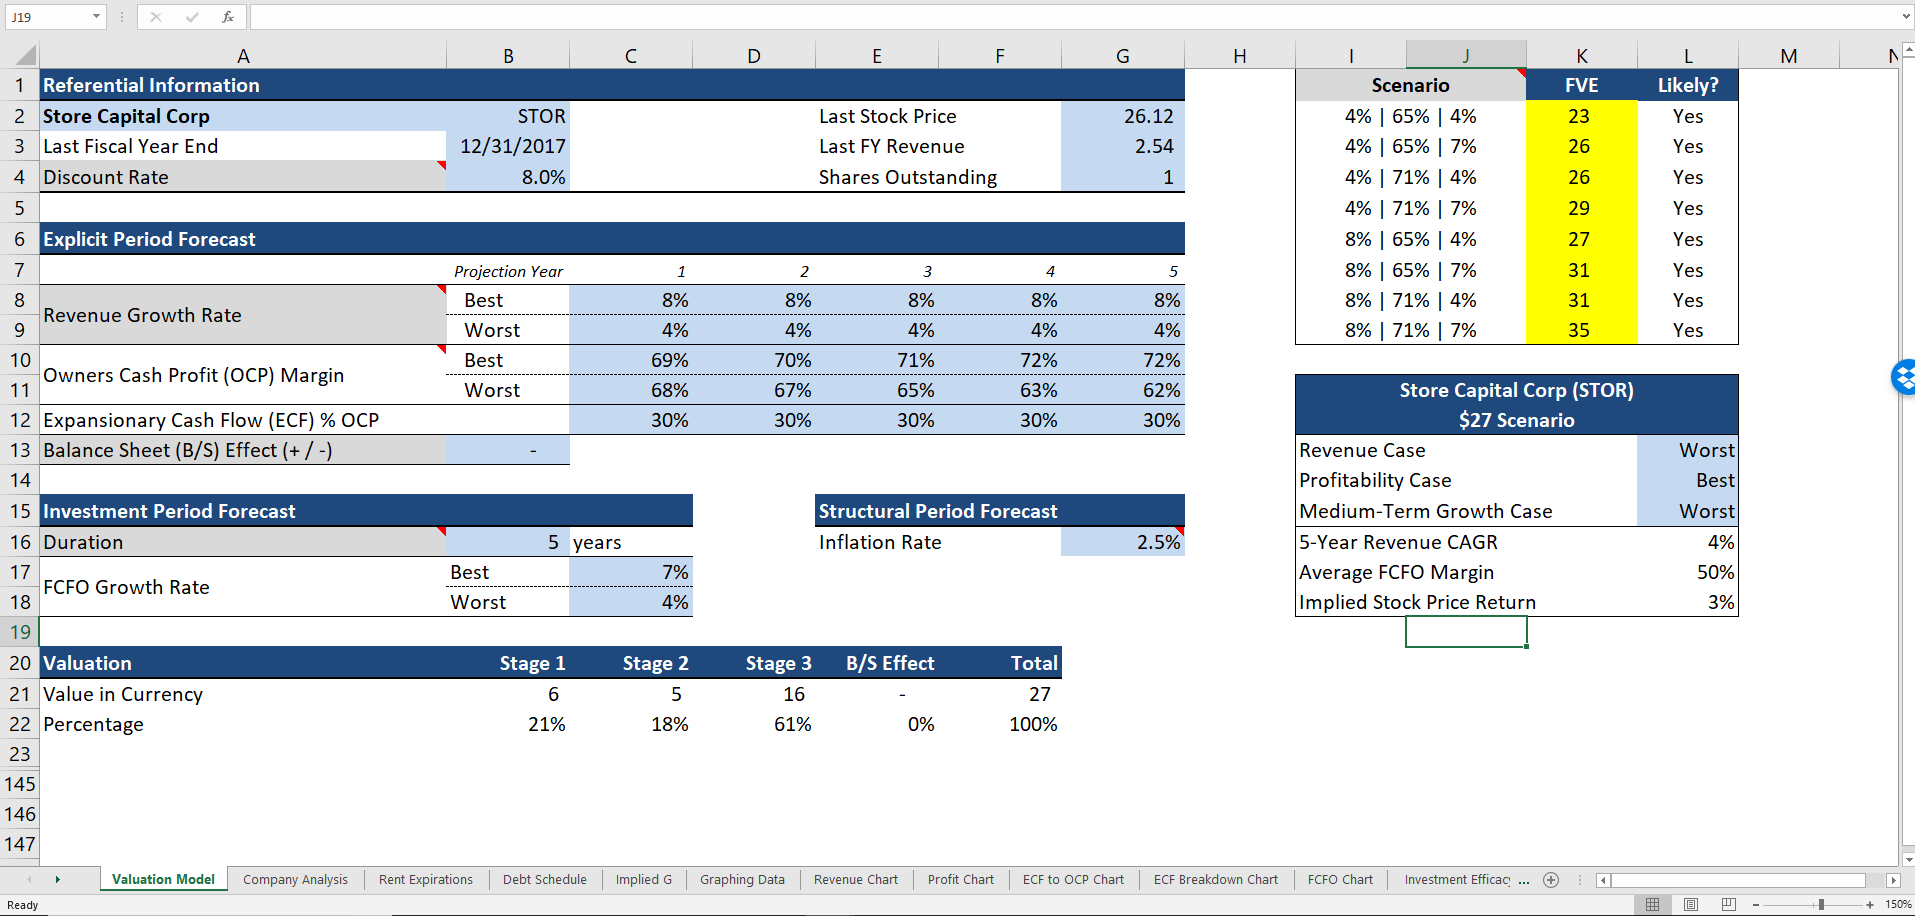Adjust the zoom slider handle

pos(1821,905)
